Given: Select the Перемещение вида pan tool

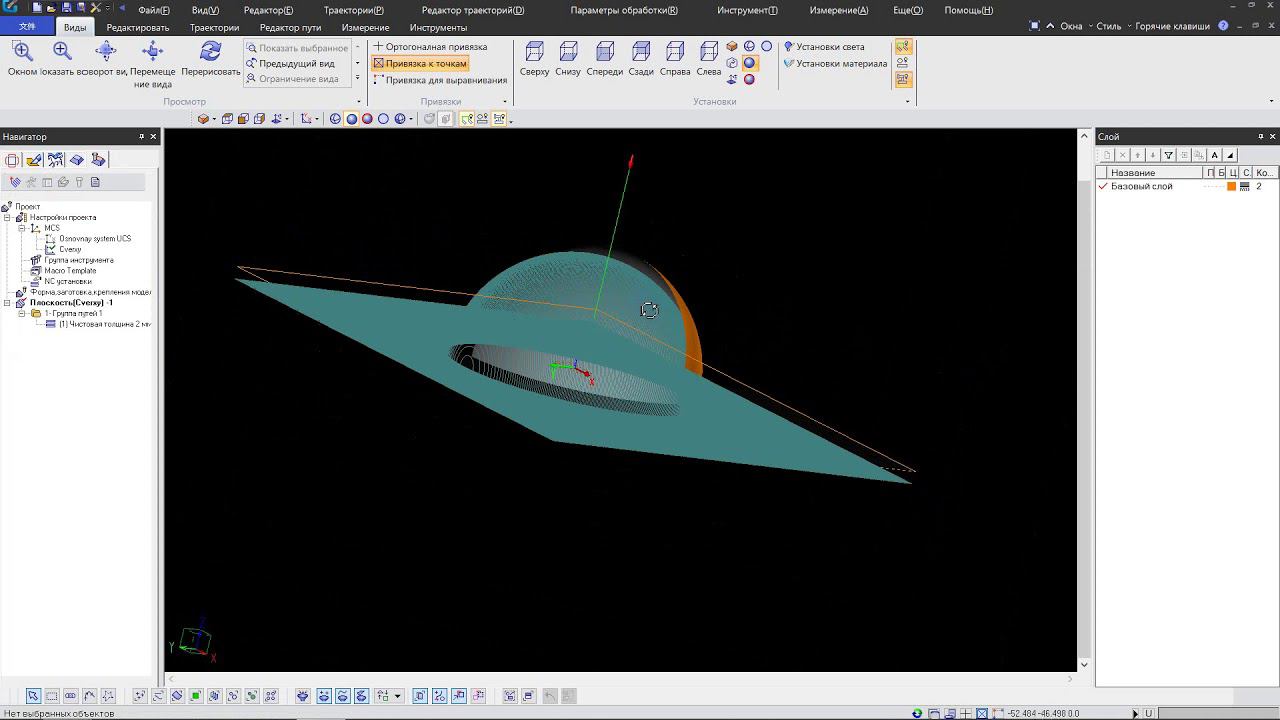Looking at the screenshot, I should (152, 52).
